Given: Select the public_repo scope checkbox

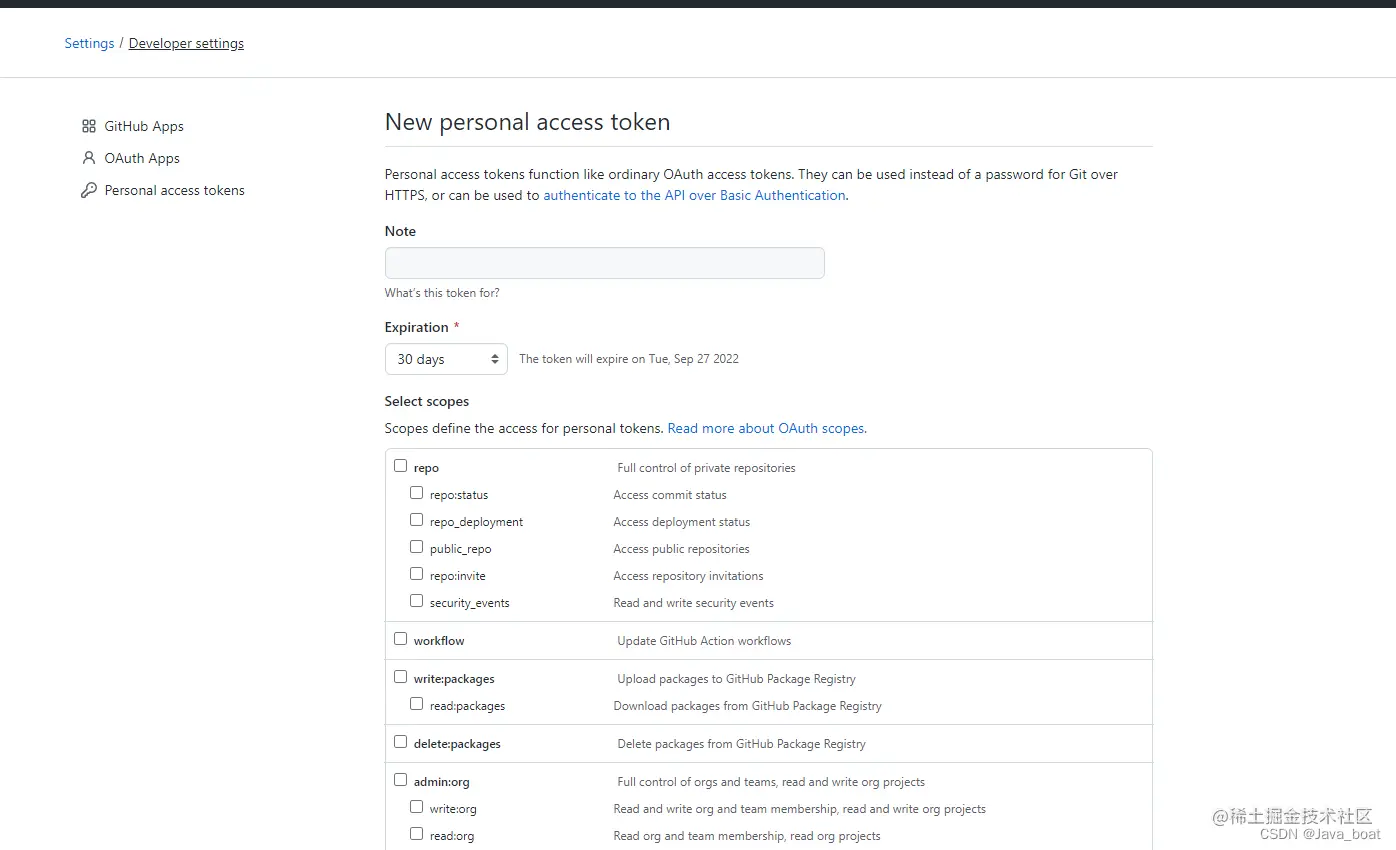Looking at the screenshot, I should [417, 547].
